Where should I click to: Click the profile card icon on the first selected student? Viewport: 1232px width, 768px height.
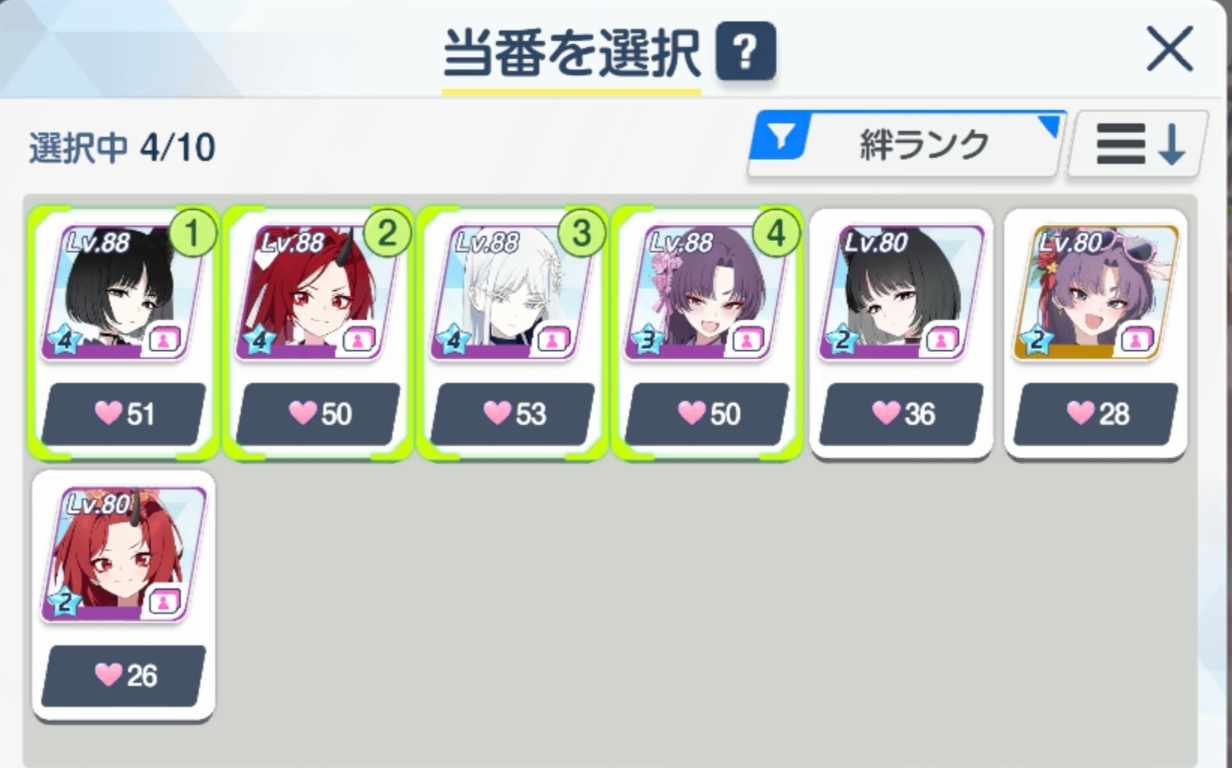coord(163,340)
